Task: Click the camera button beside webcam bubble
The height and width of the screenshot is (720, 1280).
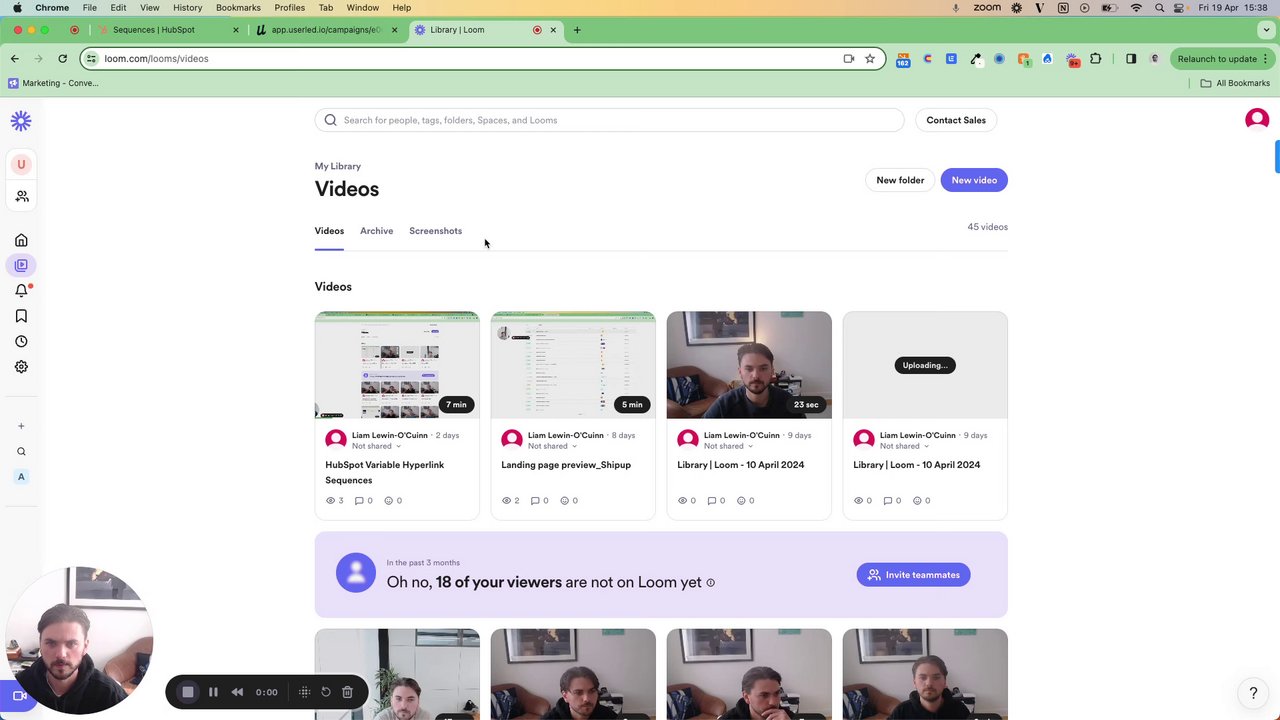Action: tap(17, 696)
